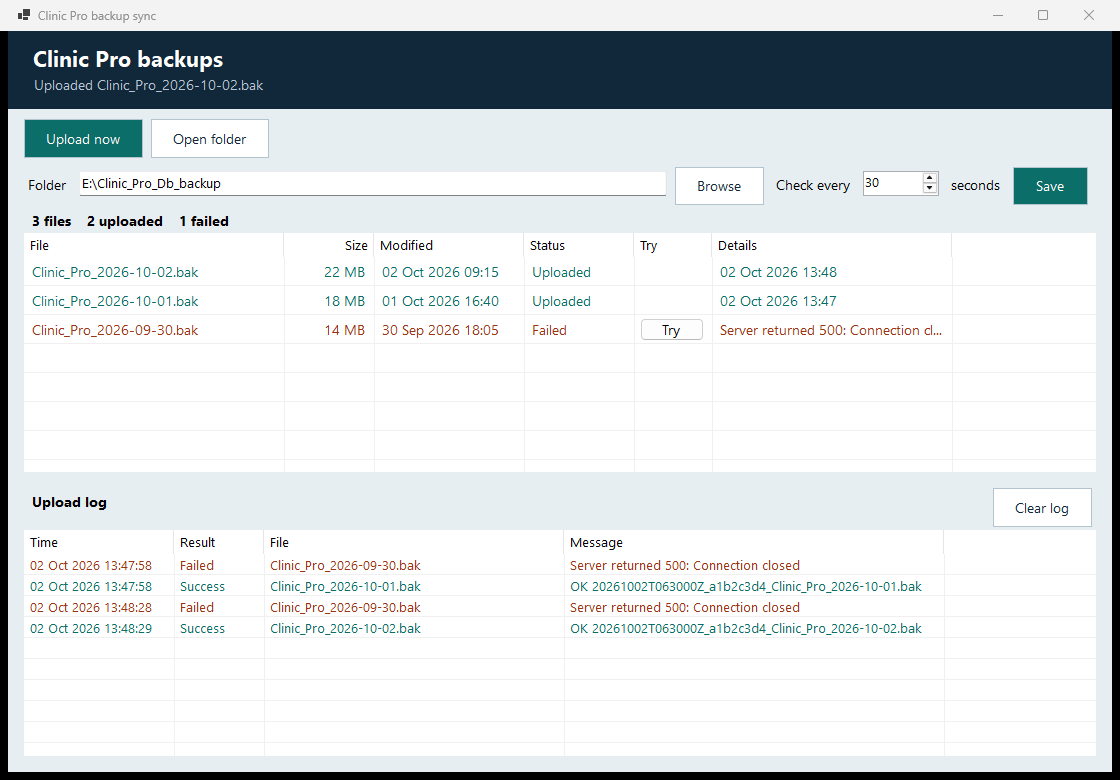
Task: Sort the file list by Status column
Action: 579,245
